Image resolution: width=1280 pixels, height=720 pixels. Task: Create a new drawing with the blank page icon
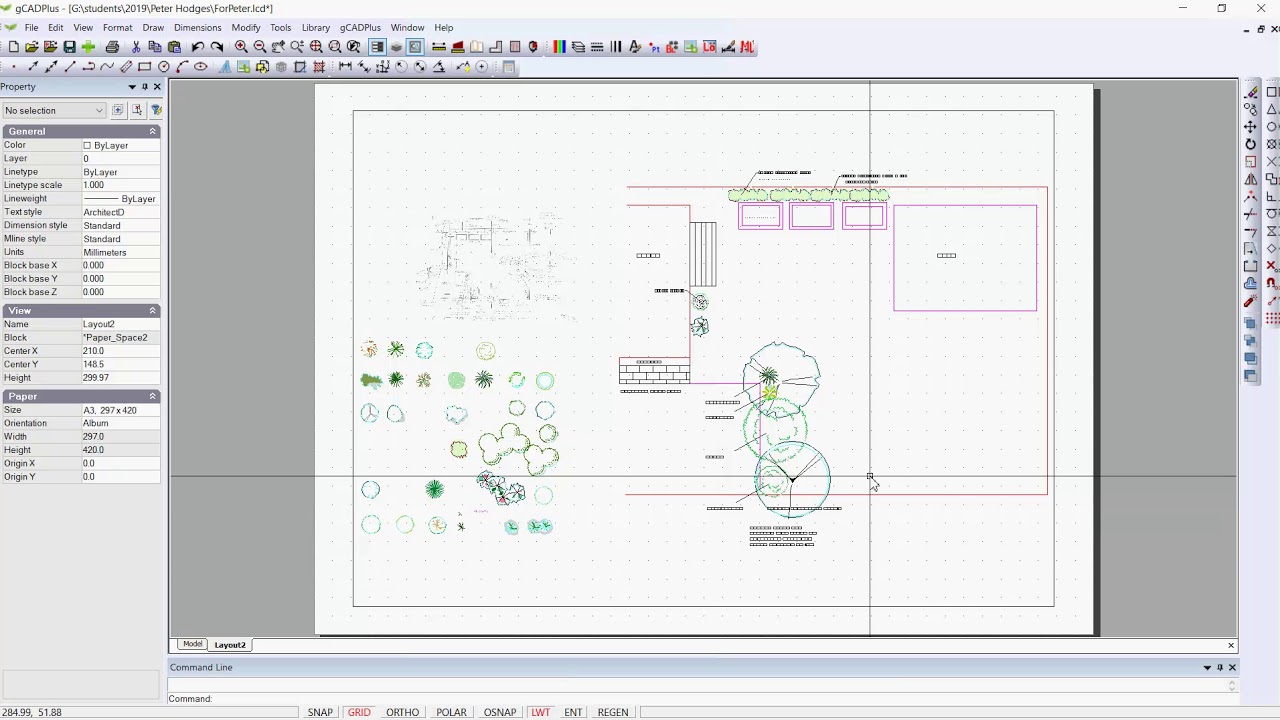tap(13, 47)
